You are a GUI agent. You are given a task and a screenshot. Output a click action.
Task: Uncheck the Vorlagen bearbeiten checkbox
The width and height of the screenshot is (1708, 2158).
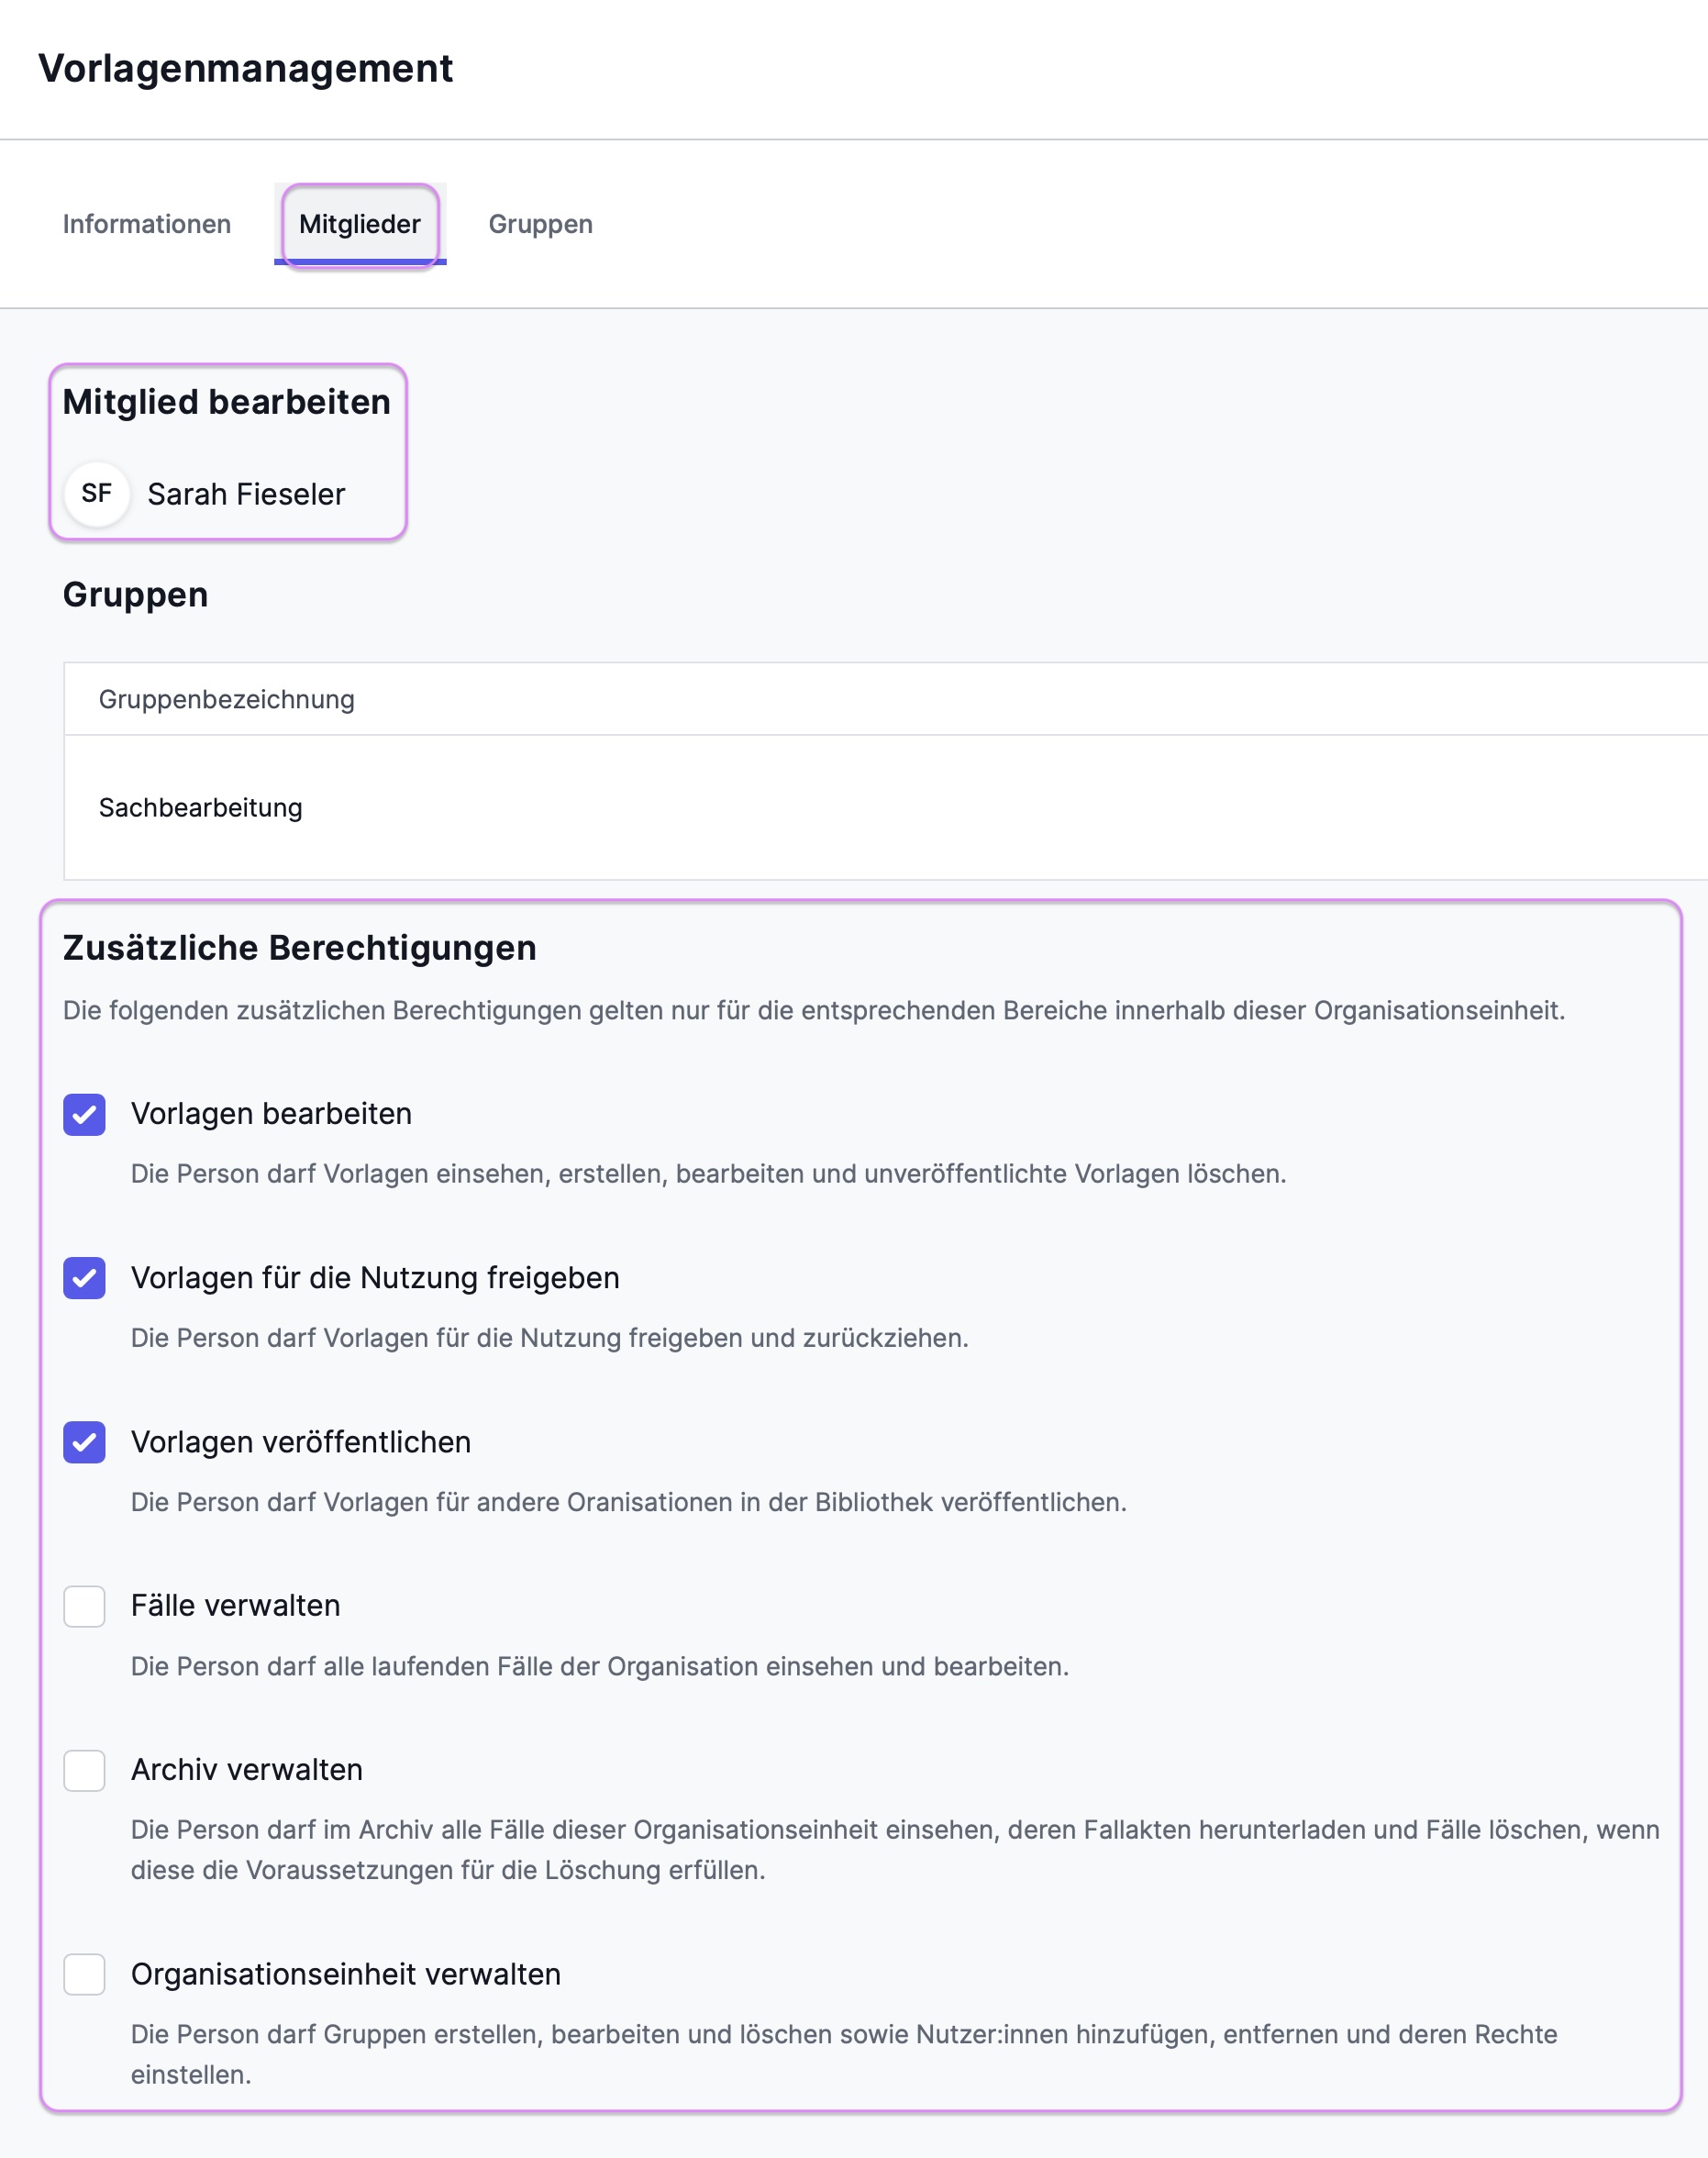point(85,1114)
